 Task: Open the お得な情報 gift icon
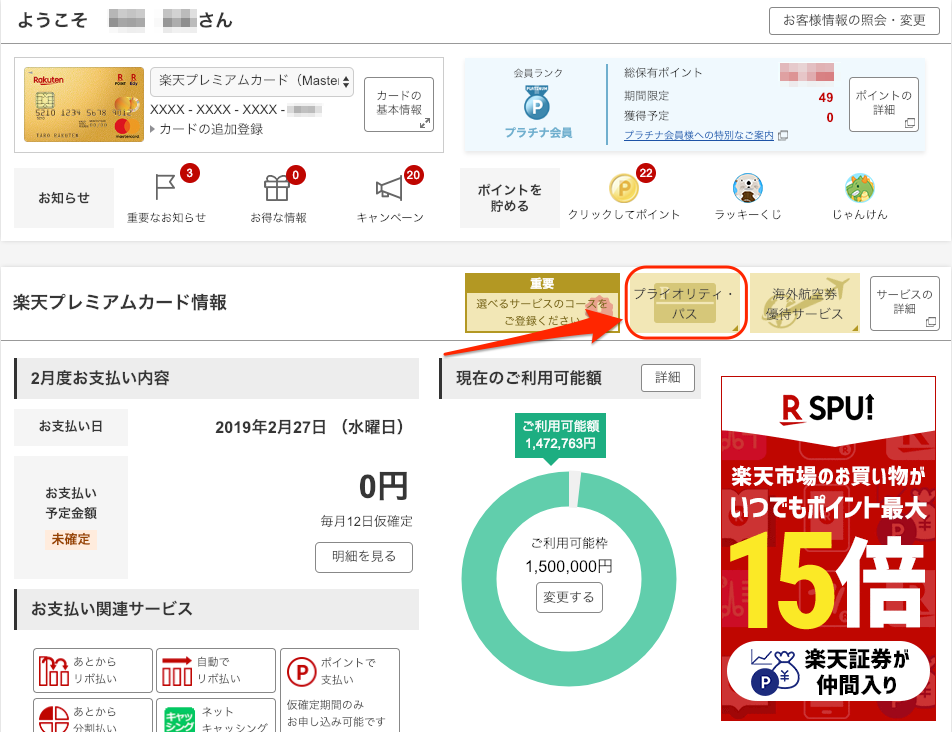pos(277,188)
